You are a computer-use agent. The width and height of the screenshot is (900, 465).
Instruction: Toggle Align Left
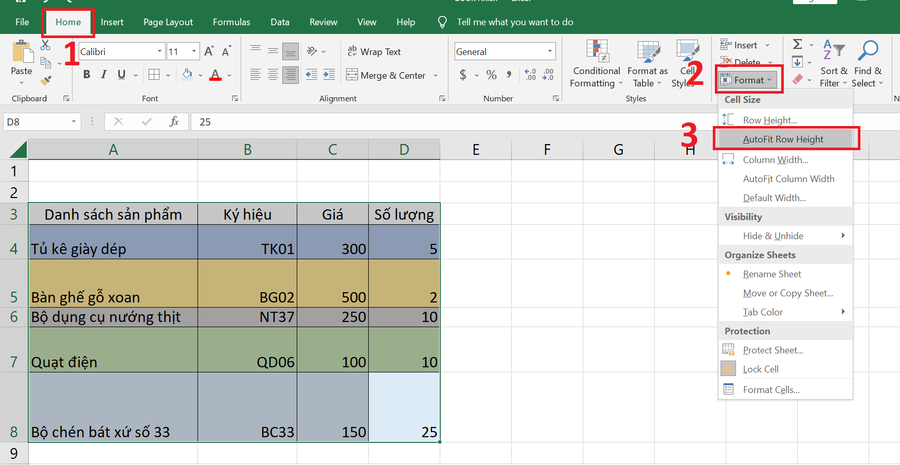[x=255, y=75]
